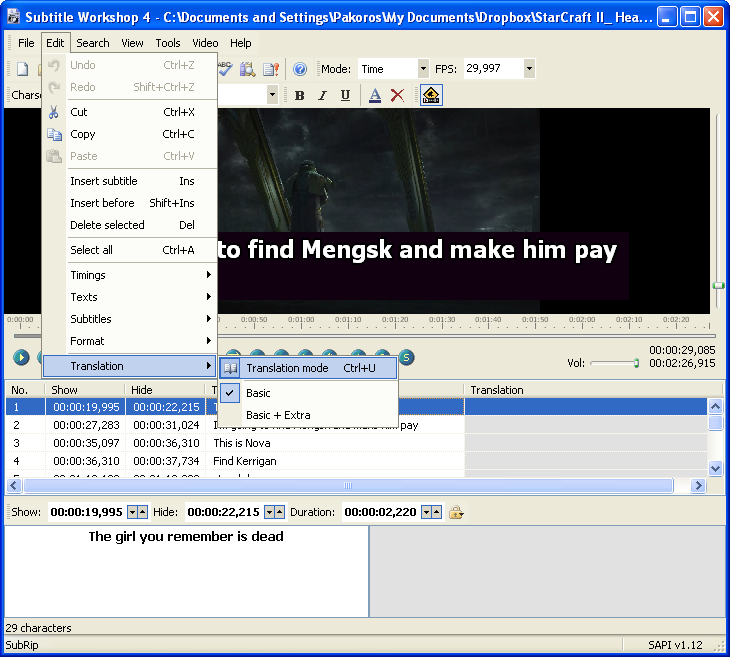Open the View menu
Viewport: 730px width, 657px height.
(132, 43)
